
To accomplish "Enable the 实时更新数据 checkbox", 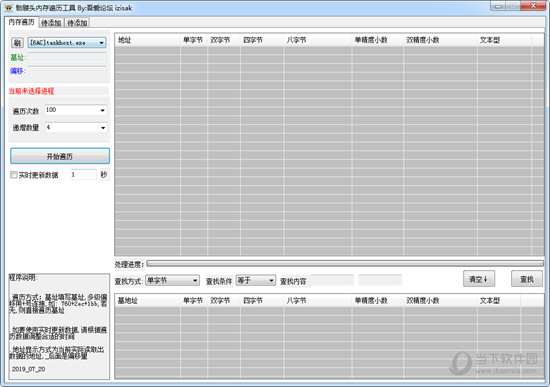I will [x=14, y=175].
